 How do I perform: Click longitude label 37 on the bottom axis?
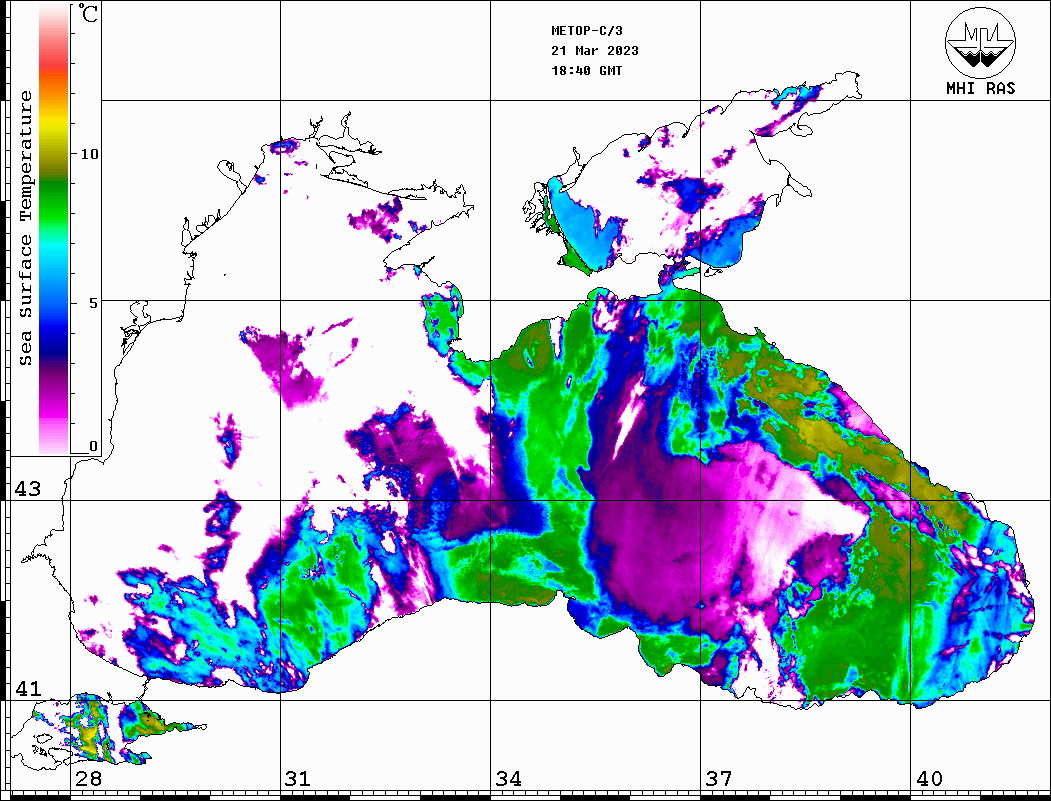[x=719, y=779]
